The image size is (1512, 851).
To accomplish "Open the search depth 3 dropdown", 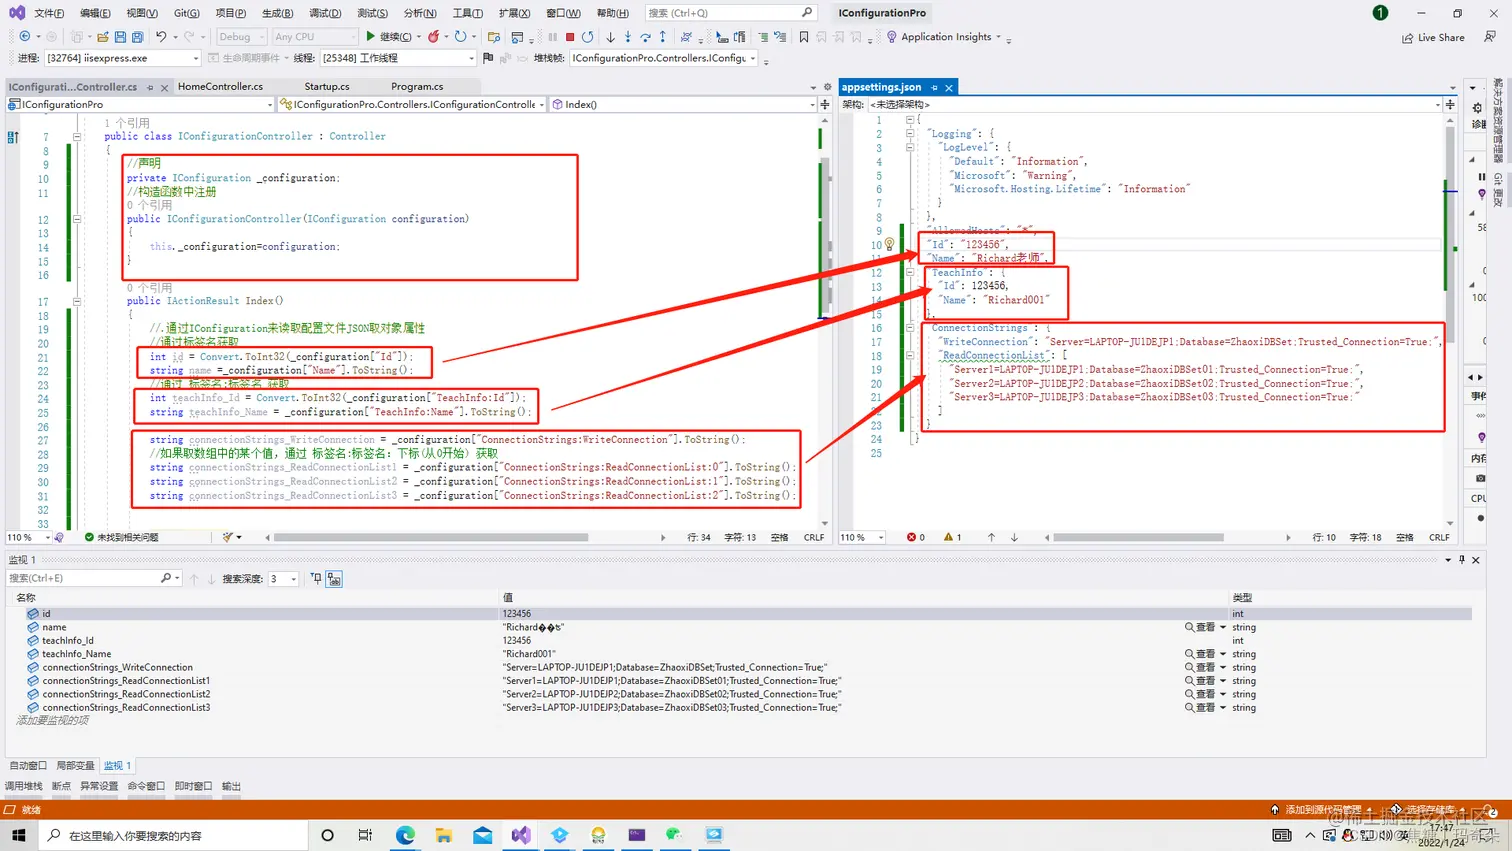I will (x=283, y=579).
